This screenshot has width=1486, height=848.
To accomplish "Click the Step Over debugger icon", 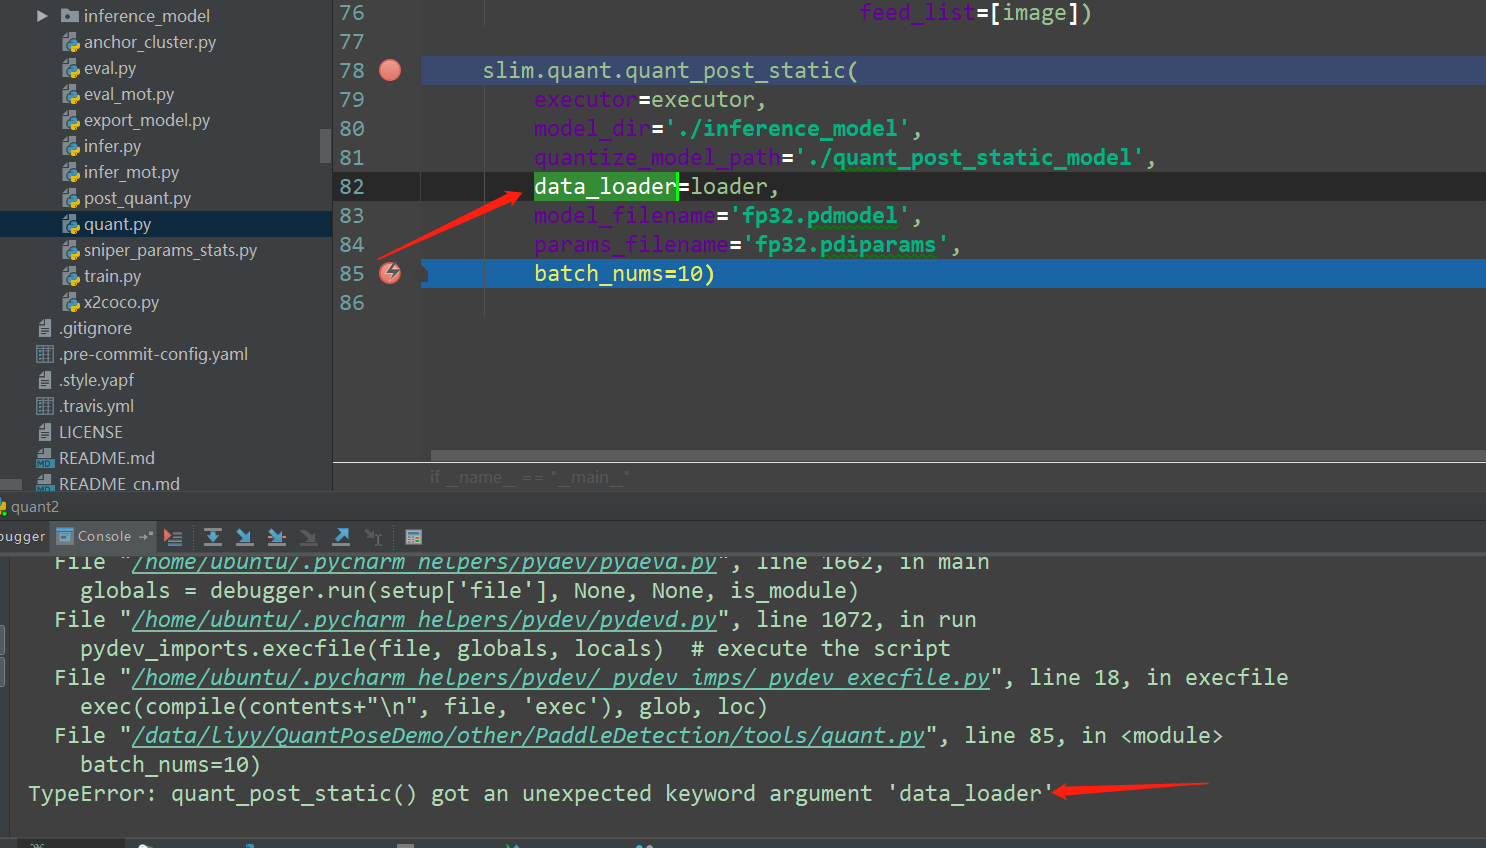I will [213, 537].
